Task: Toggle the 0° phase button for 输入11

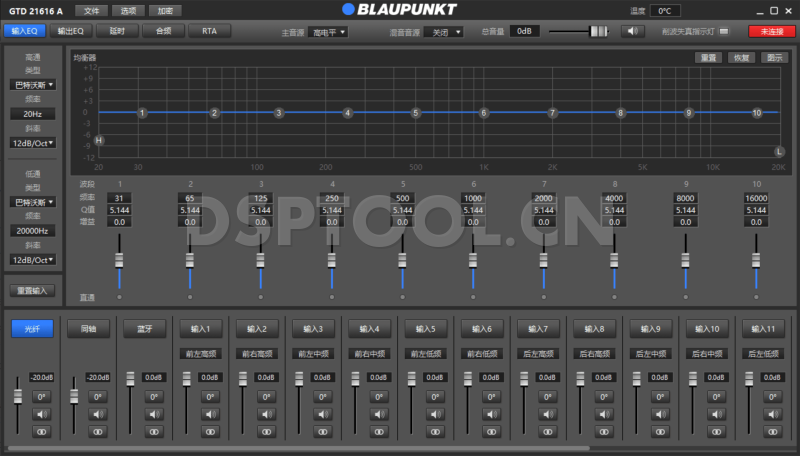Action: pyautogui.click(x=772, y=397)
